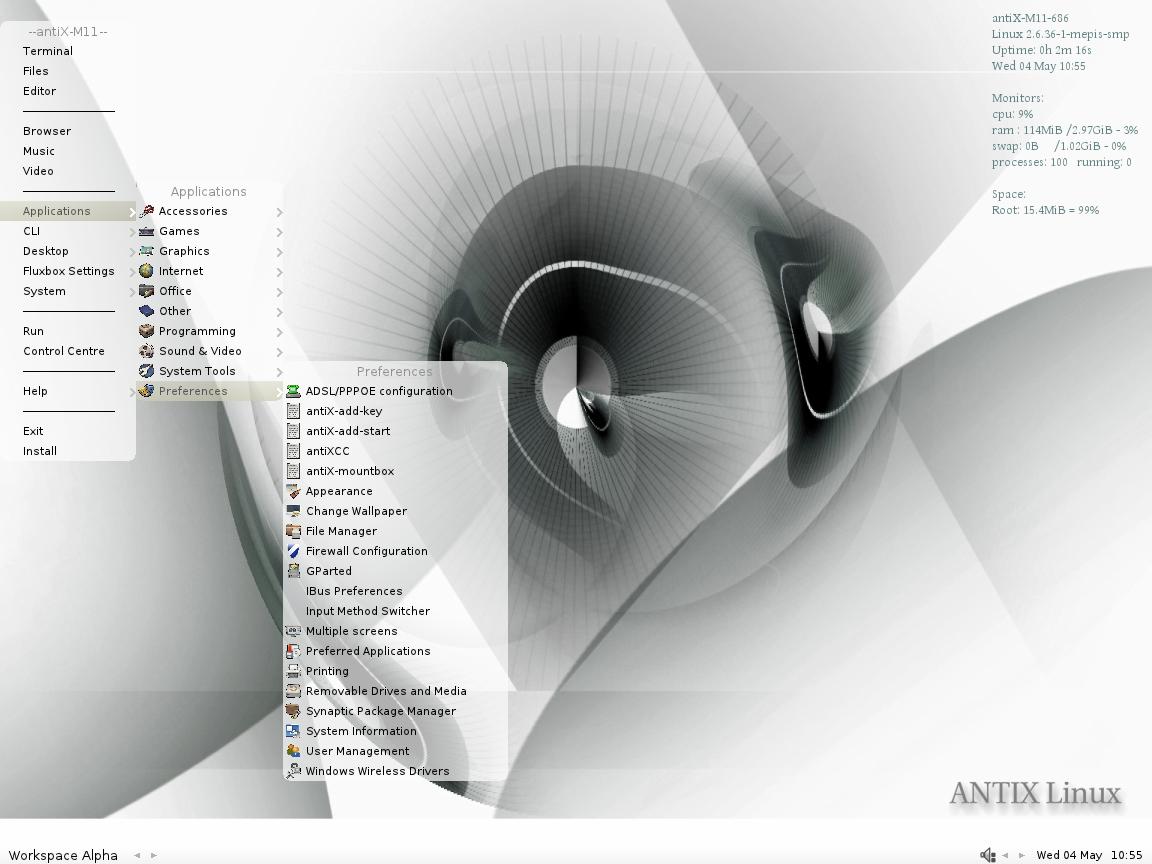Launch Terminal from the main menu

tap(48, 51)
